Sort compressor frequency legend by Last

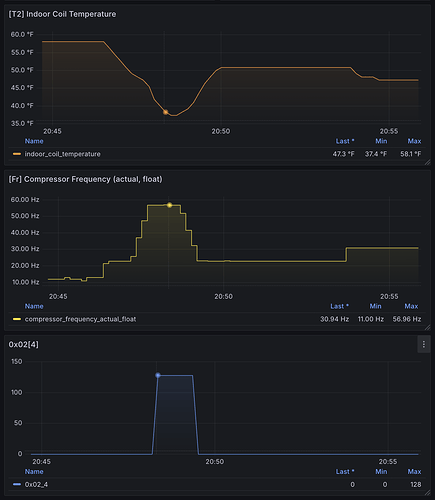(339, 306)
